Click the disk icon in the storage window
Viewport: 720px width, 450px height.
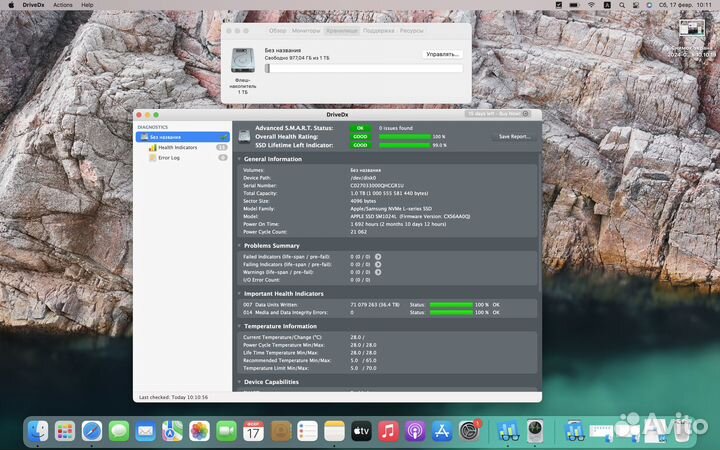click(x=242, y=60)
